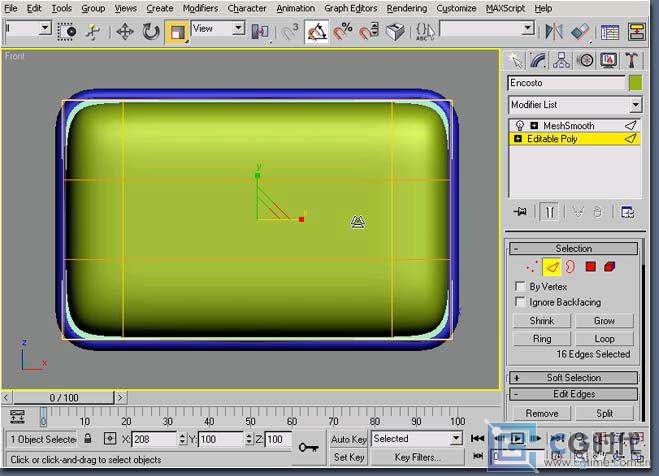
Task: Enable Ignore Backfacing checkbox
Action: pyautogui.click(x=520, y=302)
